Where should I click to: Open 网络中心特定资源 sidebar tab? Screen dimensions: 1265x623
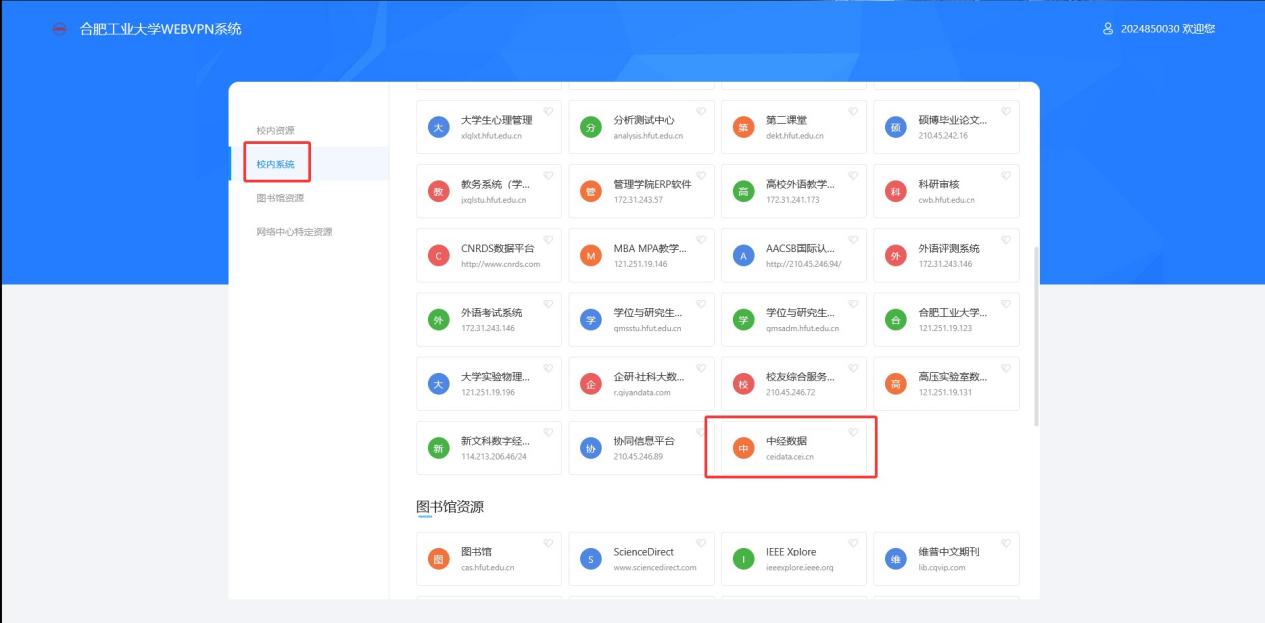tap(294, 232)
